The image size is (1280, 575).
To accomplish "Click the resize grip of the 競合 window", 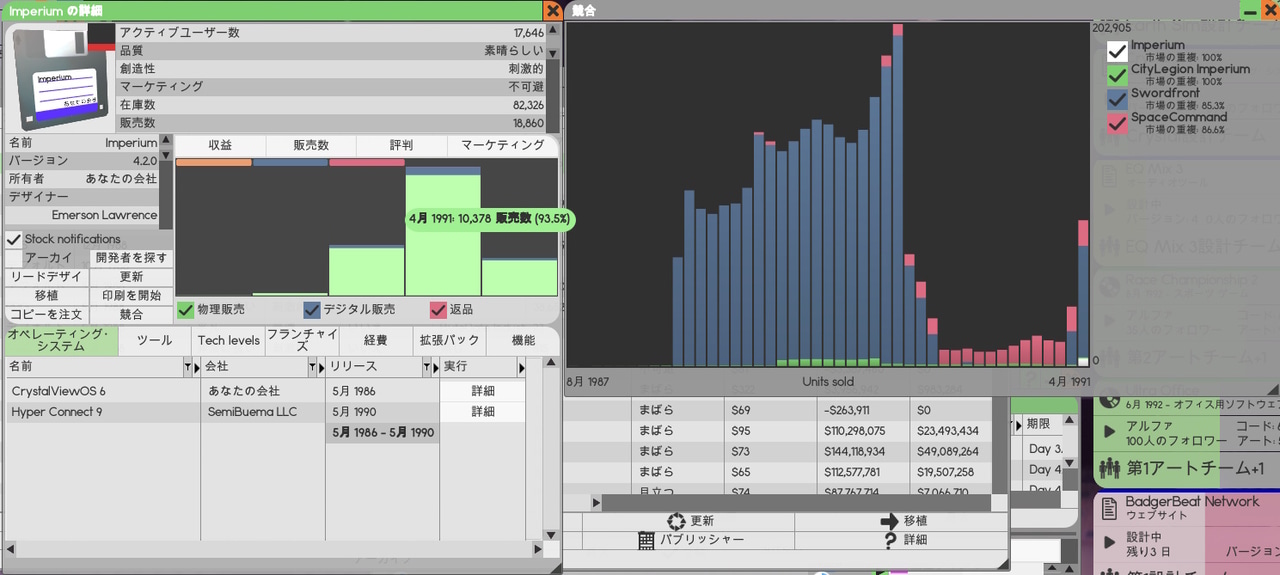I will [1272, 389].
